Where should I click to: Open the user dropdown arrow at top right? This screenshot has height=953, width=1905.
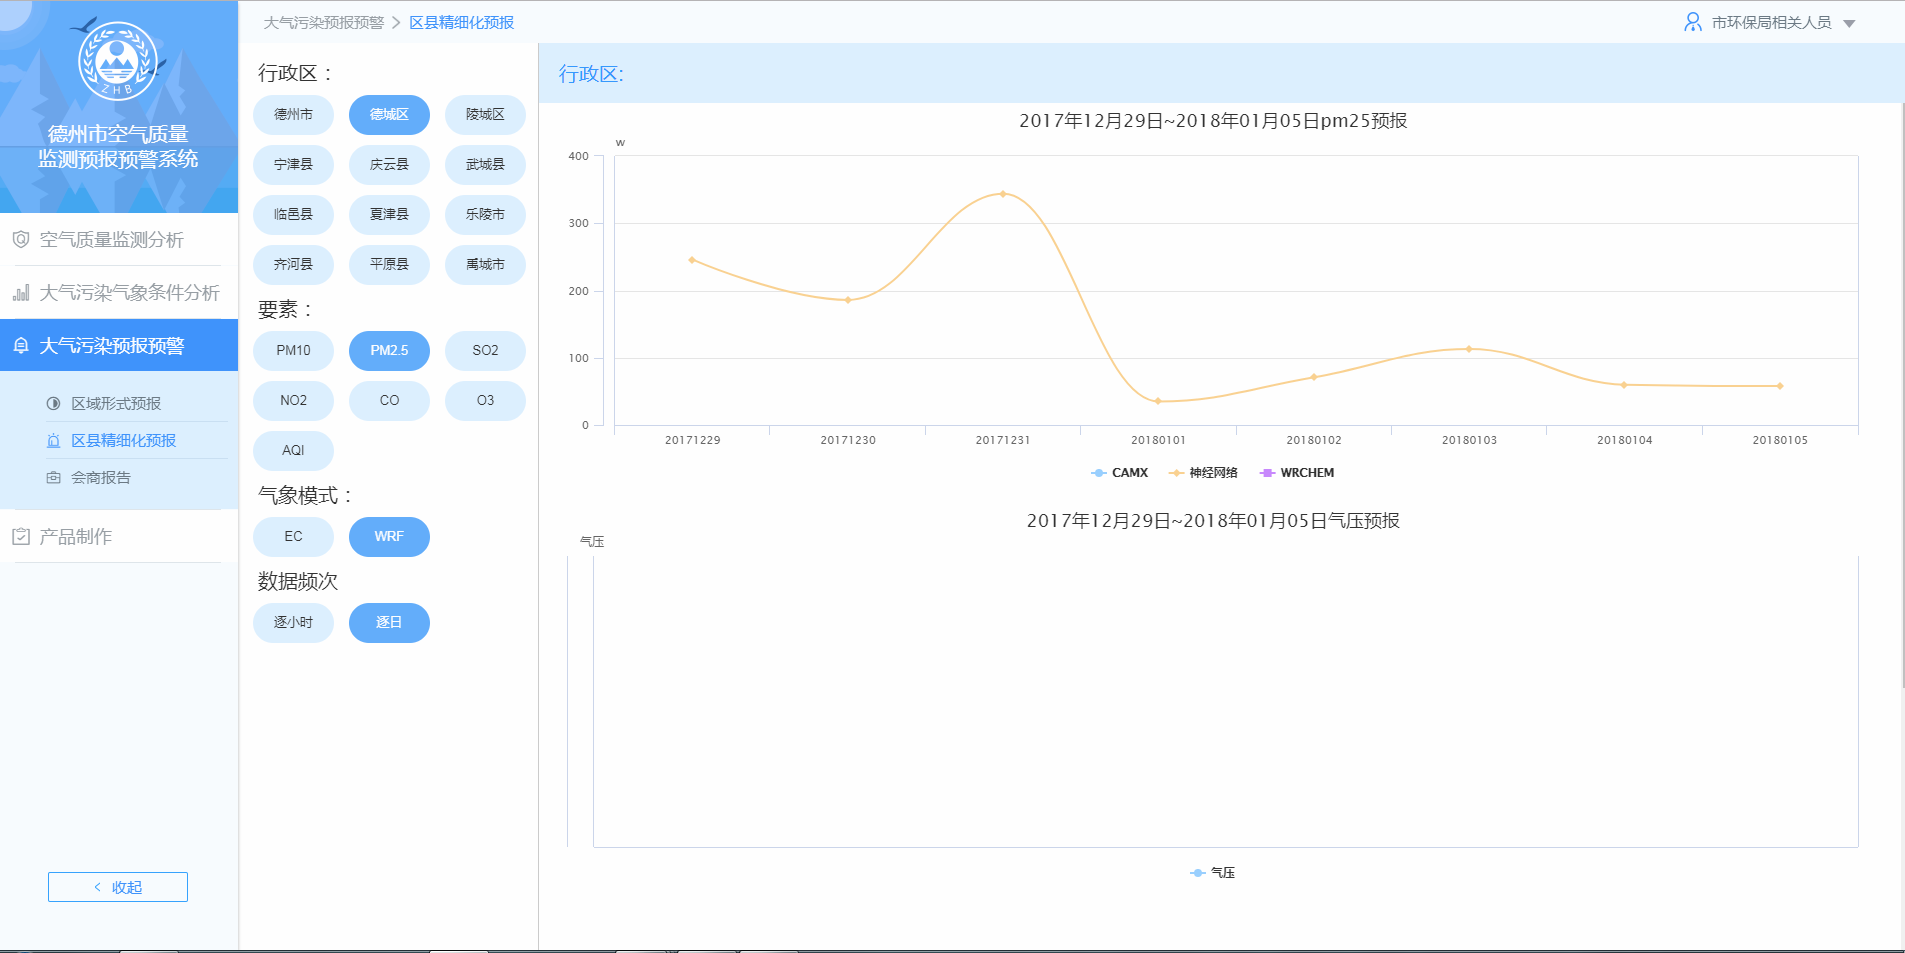pos(1849,24)
